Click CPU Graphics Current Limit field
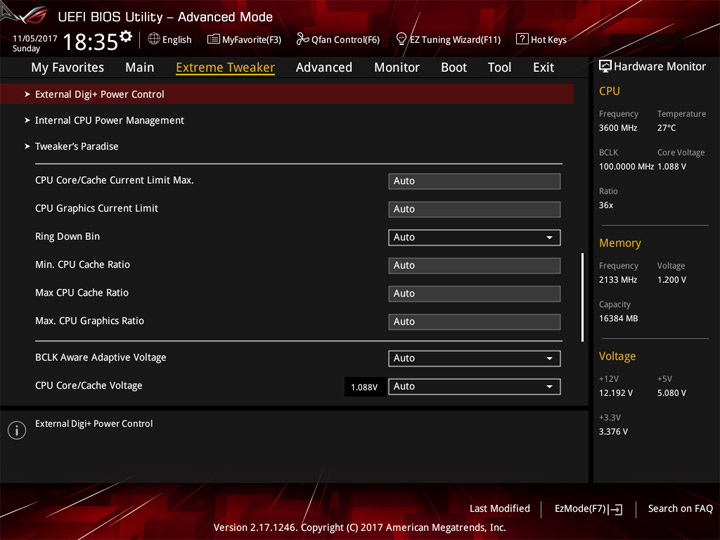Screen dimensions: 720x540 [474, 209]
